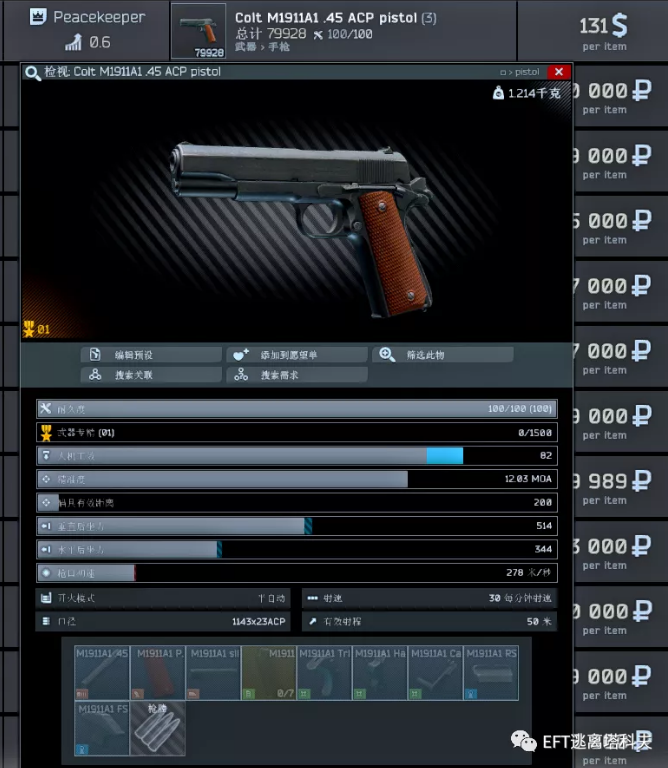
Task: Click the 武器 > 手枪 category breadcrumb
Action: coord(262,47)
